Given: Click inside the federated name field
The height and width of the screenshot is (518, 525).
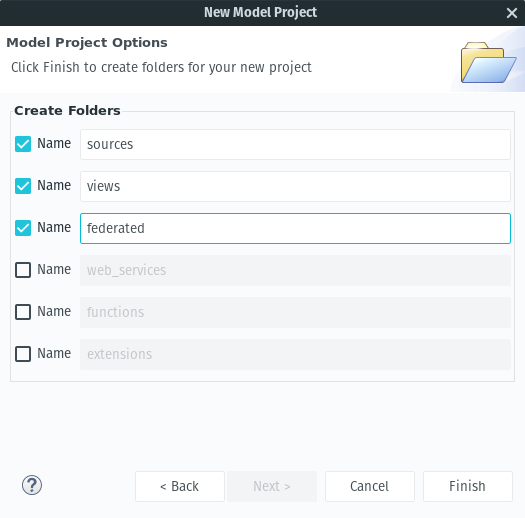Looking at the screenshot, I should point(295,228).
